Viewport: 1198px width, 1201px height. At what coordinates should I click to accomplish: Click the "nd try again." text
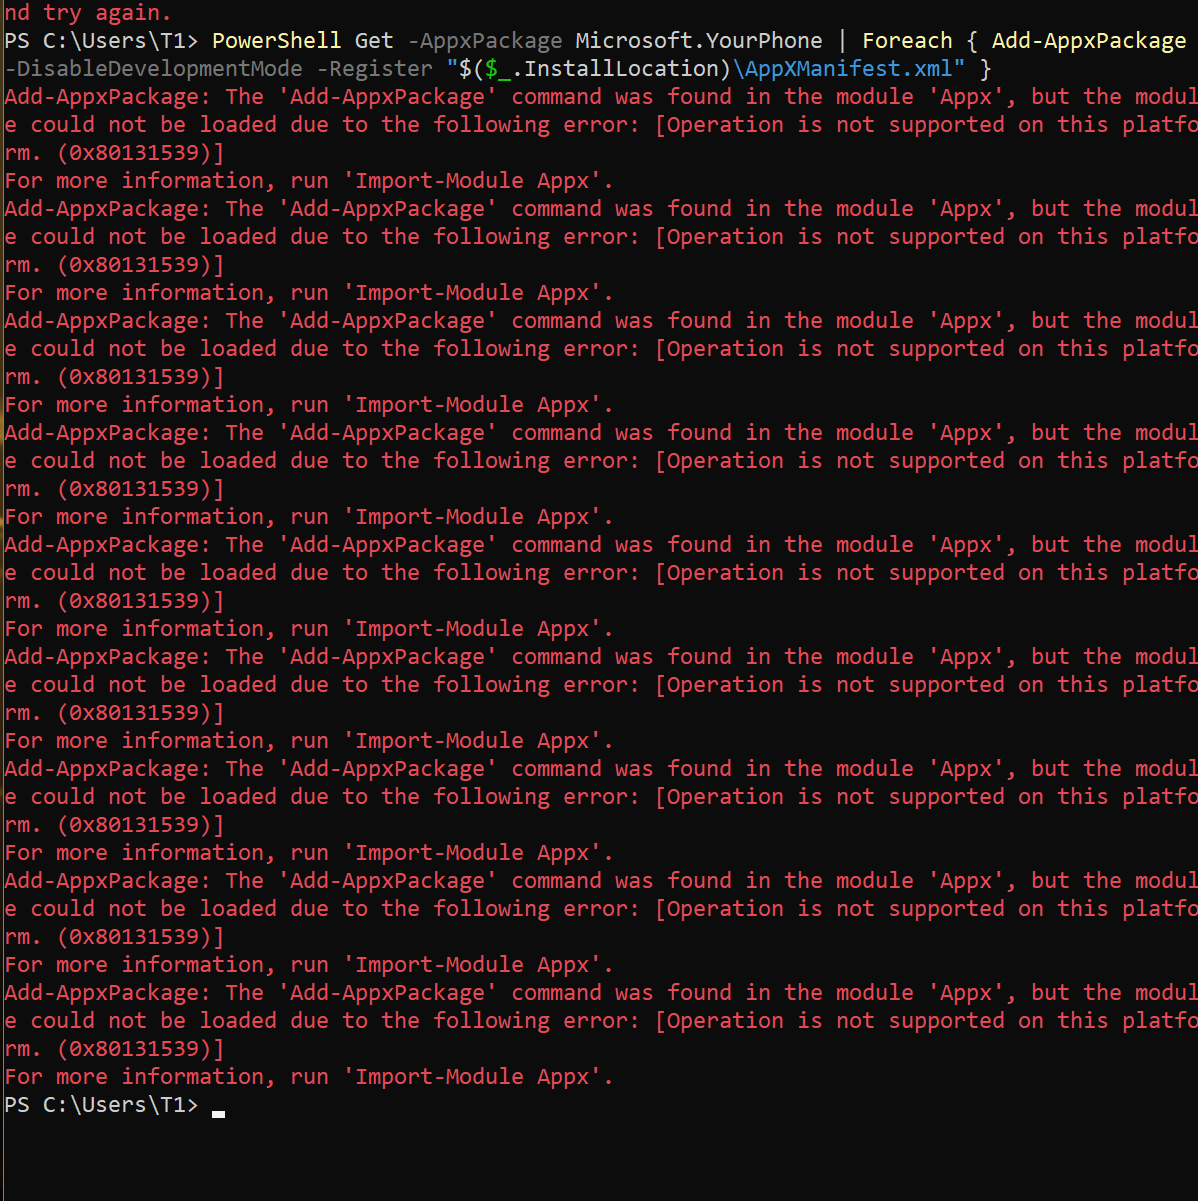click(88, 13)
